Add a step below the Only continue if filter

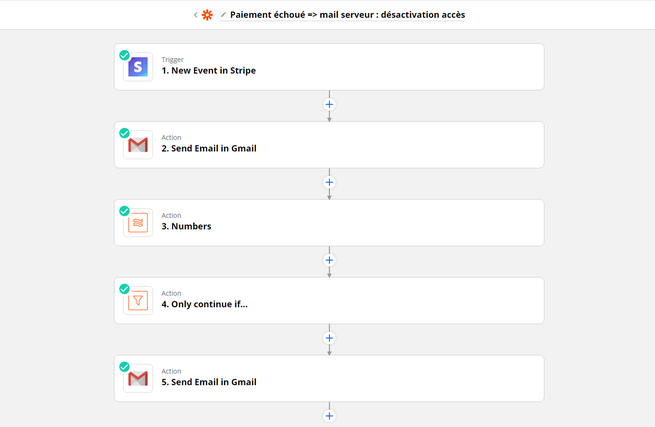[x=329, y=338]
